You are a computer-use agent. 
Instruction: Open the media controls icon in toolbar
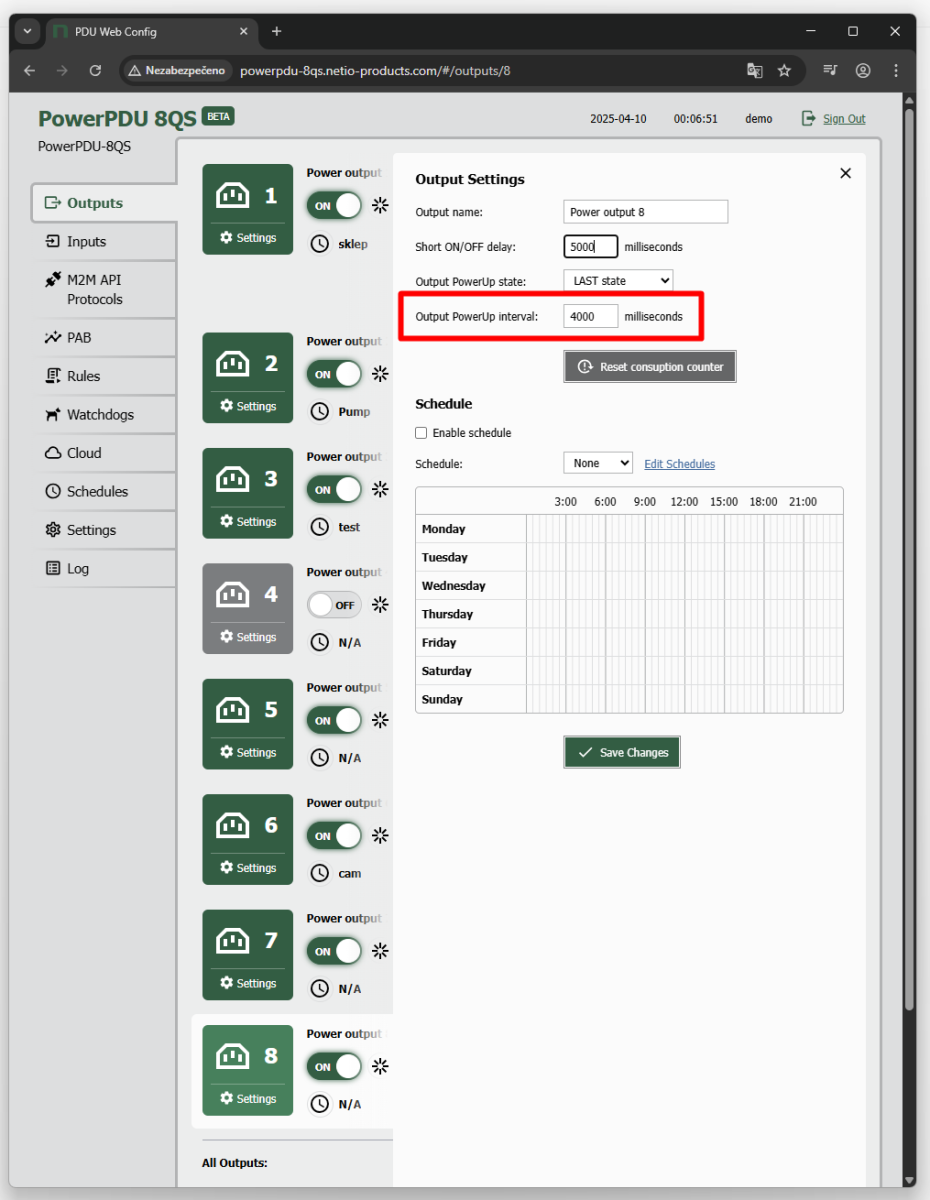tap(830, 71)
